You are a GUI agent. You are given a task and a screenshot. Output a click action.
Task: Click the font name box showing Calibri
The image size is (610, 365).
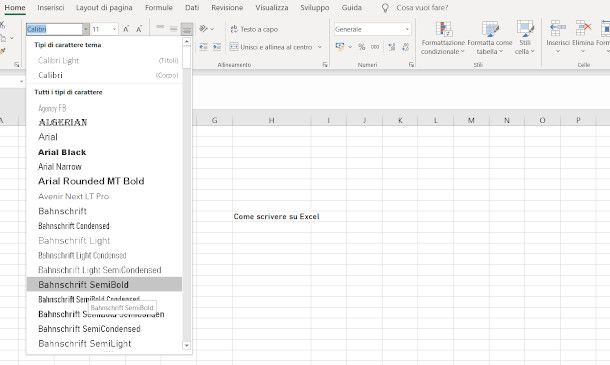[x=54, y=29]
